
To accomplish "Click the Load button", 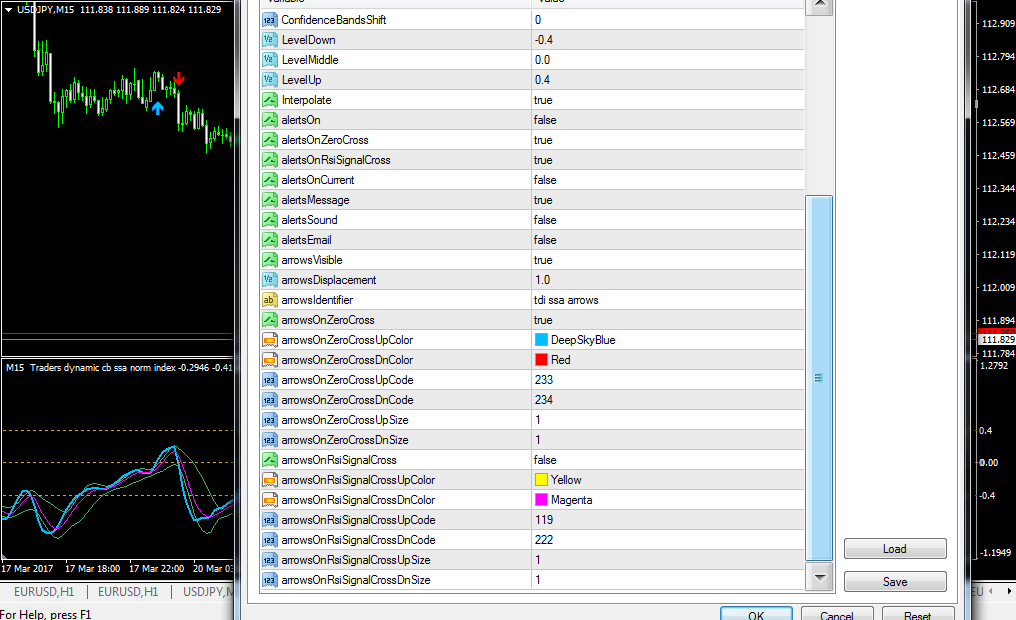I will point(895,549).
